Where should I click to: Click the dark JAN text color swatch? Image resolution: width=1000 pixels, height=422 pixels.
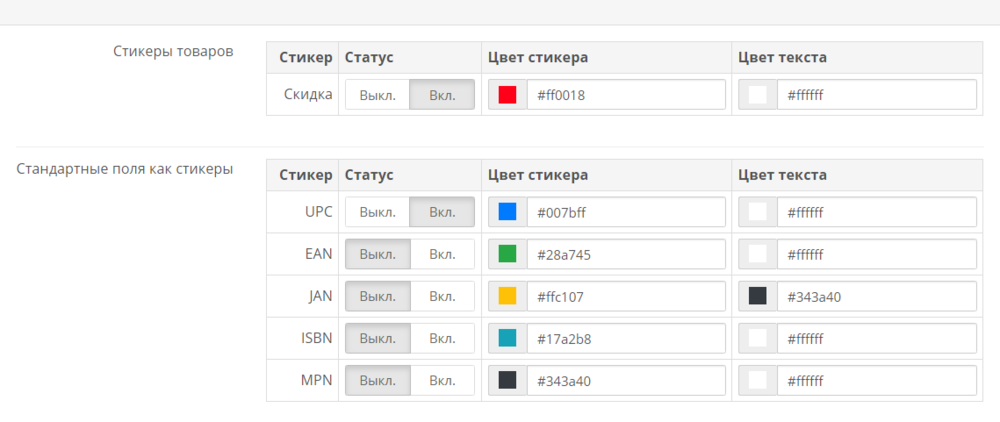coord(758,296)
